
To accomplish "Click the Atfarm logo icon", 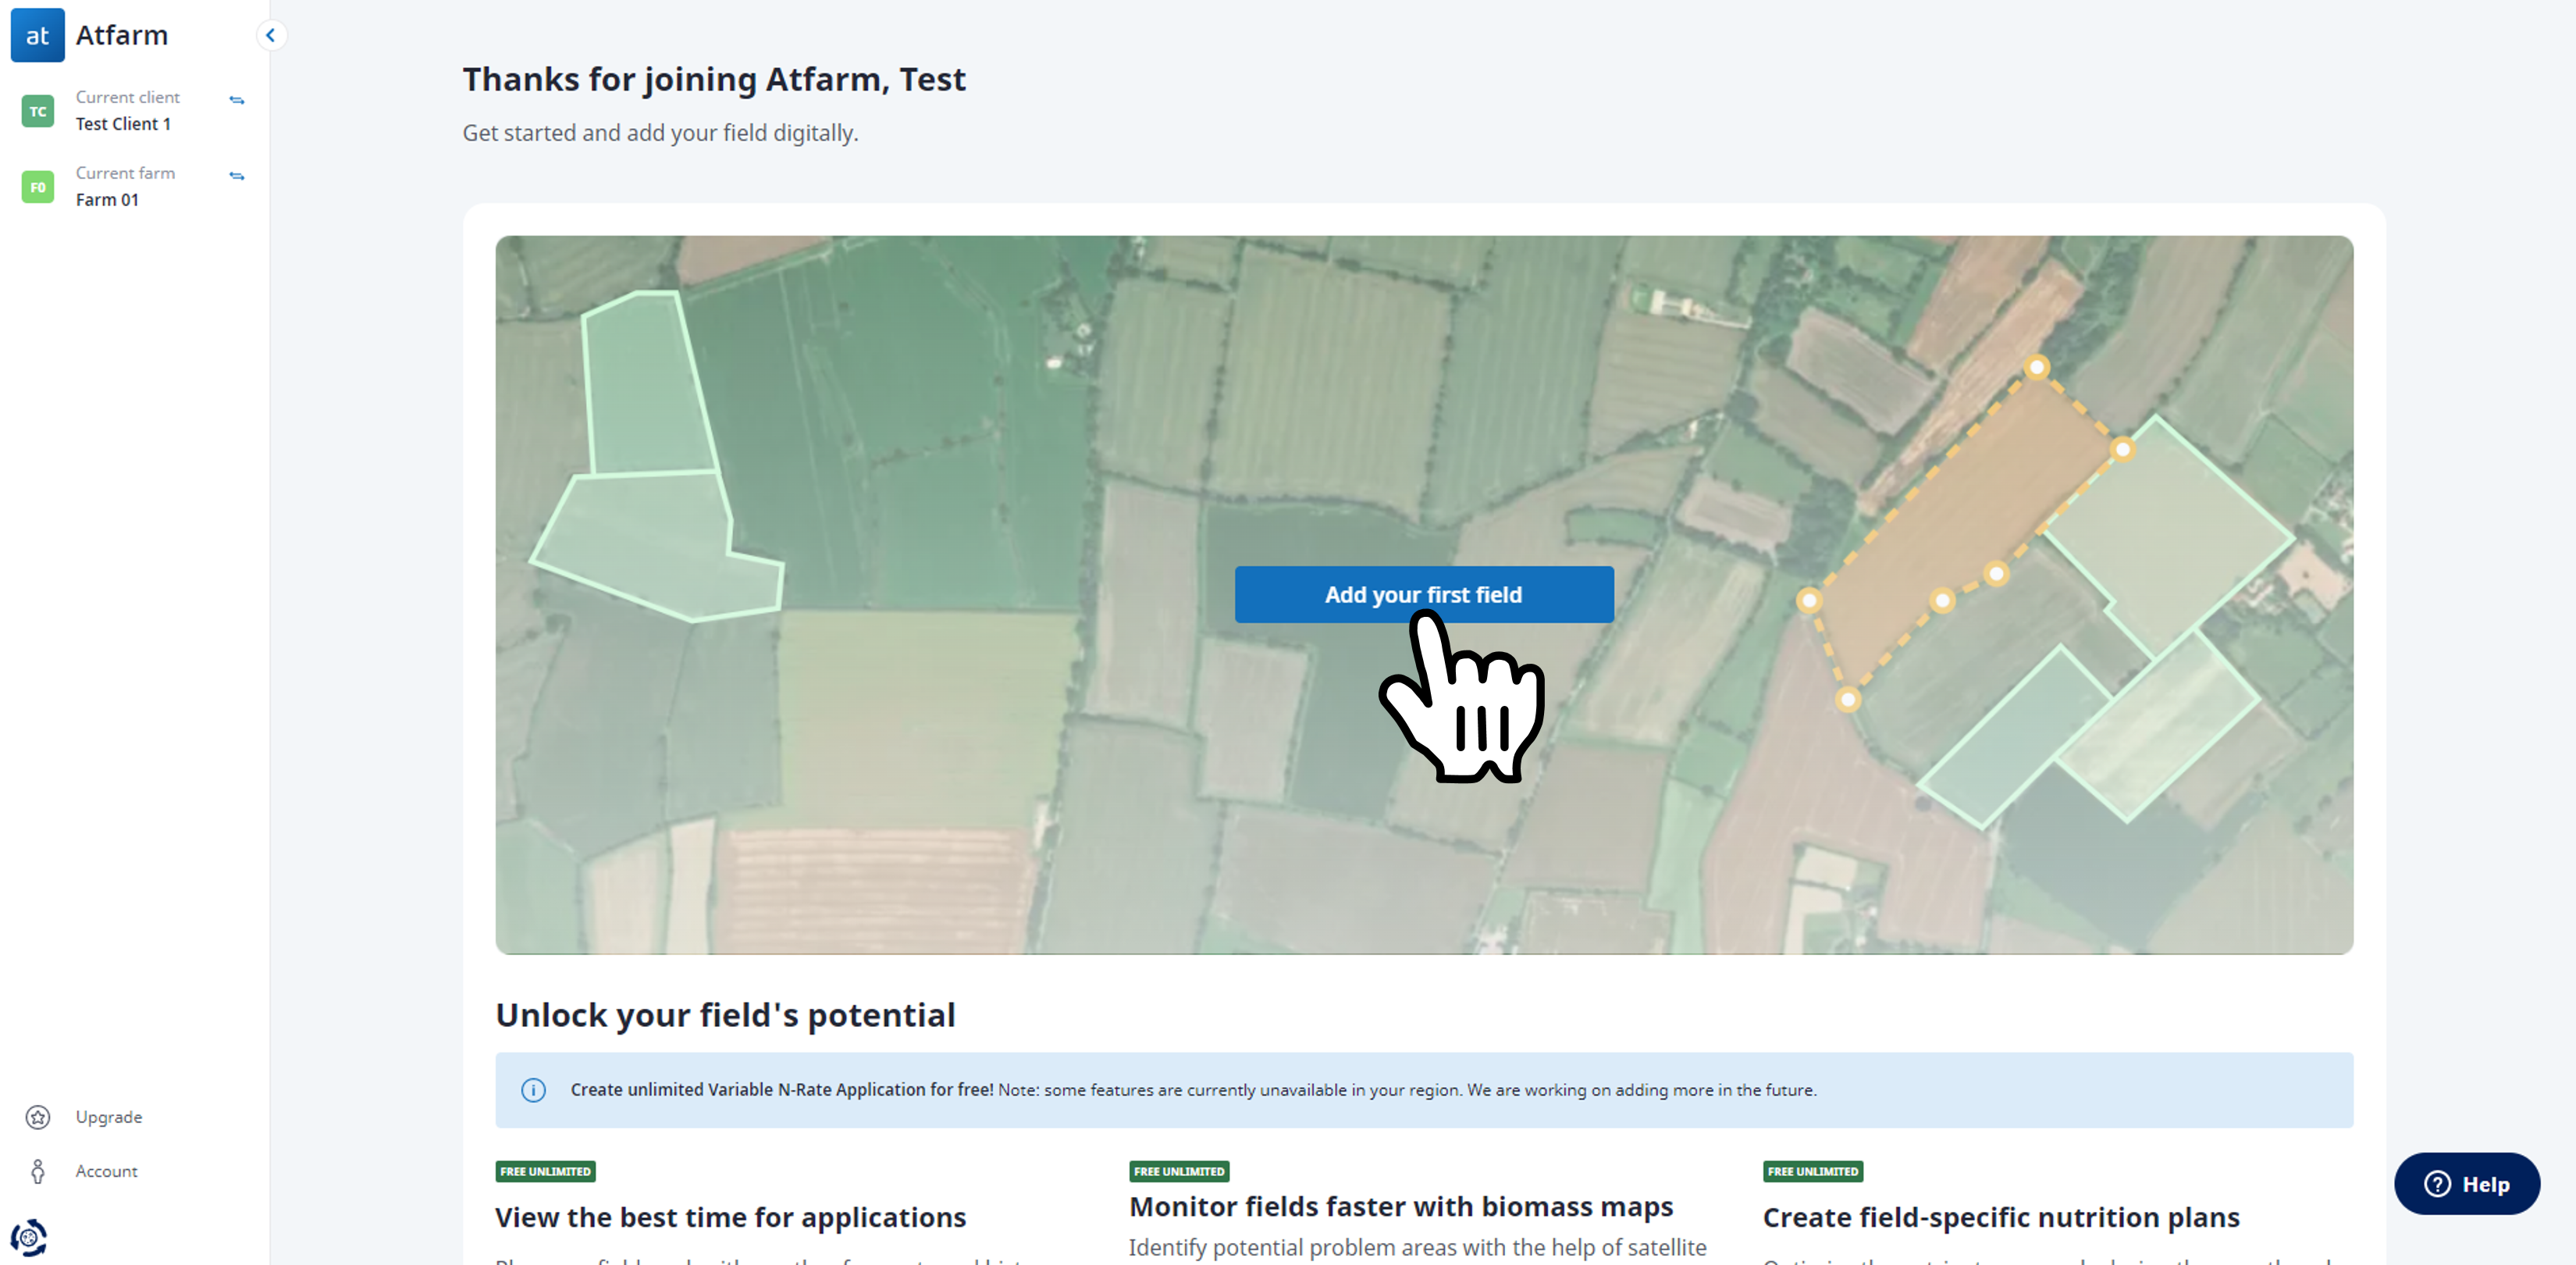I will 37,35.
